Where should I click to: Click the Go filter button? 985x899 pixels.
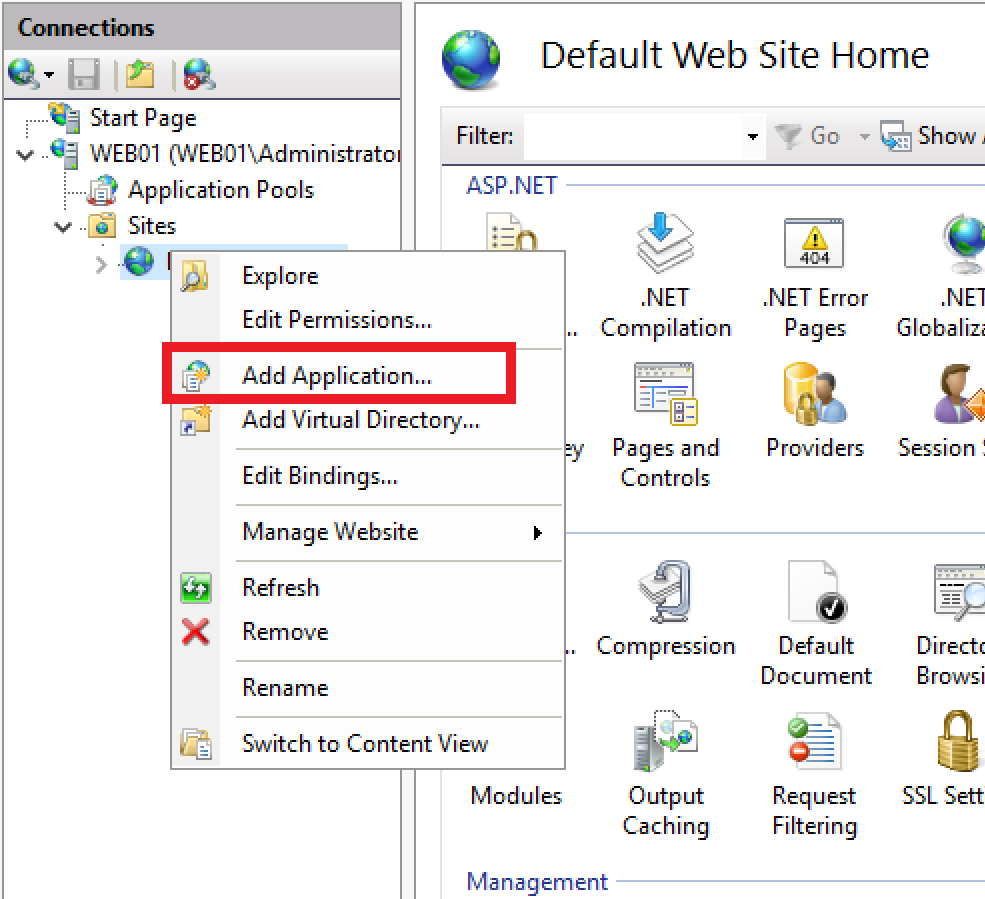(807, 136)
